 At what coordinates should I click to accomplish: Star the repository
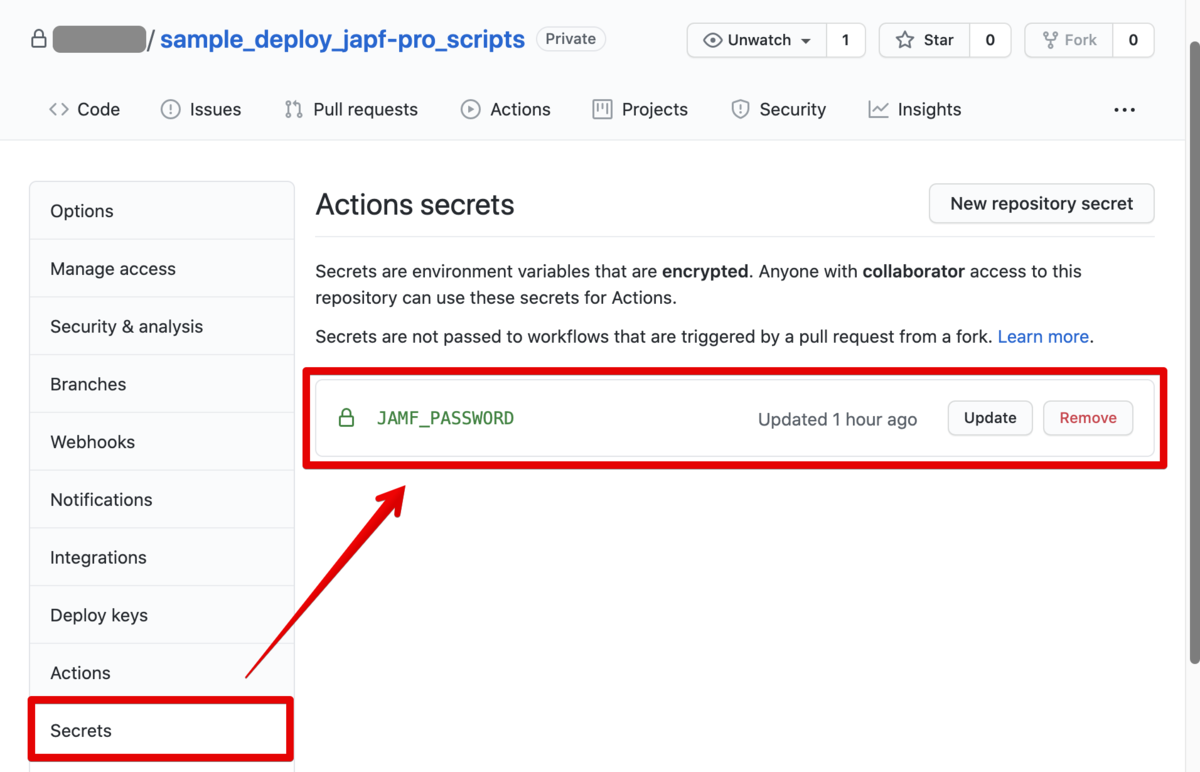pyautogui.click(x=924, y=40)
